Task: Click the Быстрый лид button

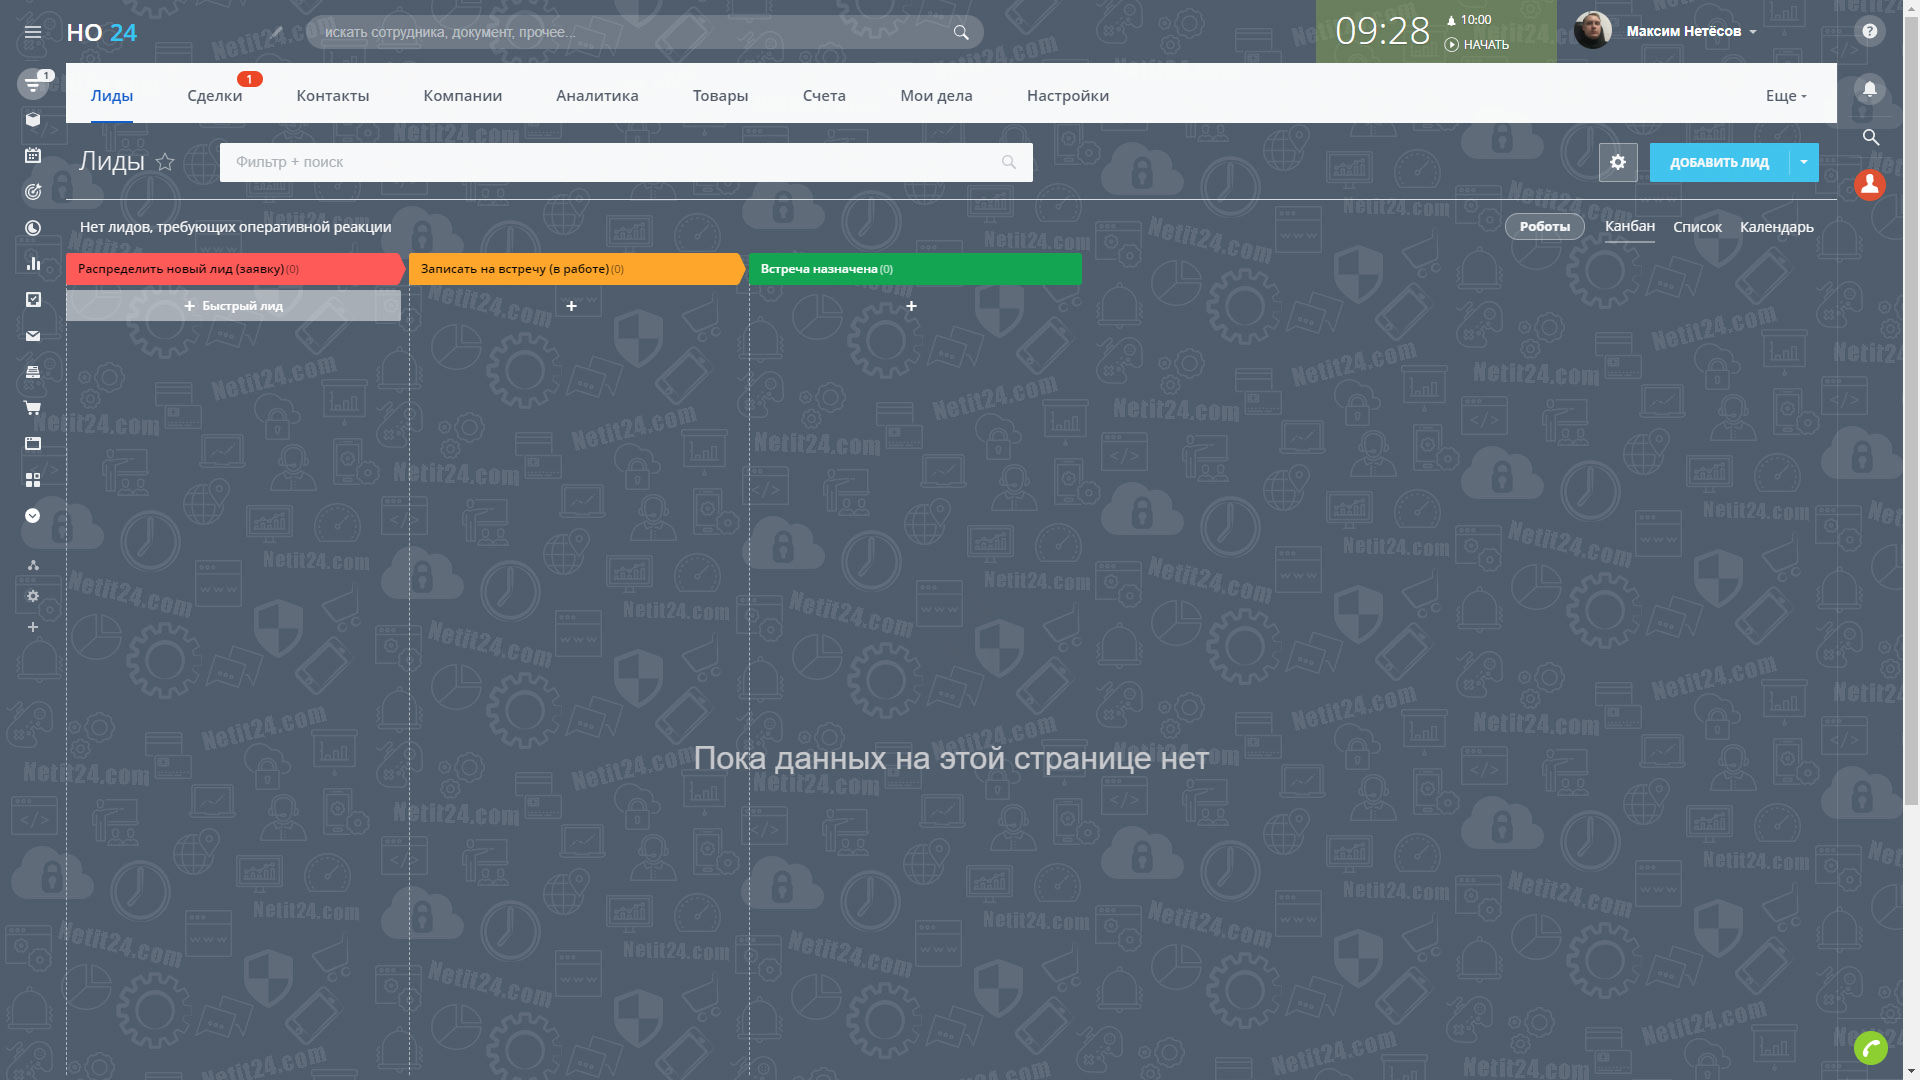Action: point(233,306)
